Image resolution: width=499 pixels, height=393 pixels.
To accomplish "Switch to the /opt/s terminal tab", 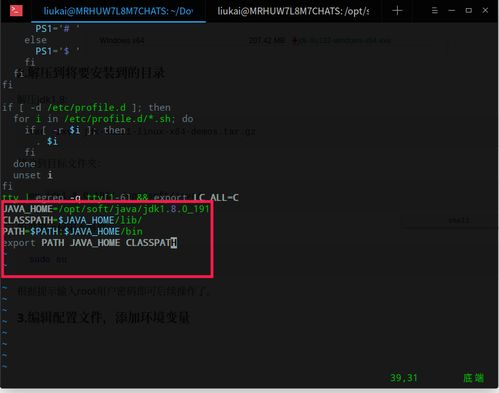I will pyautogui.click(x=293, y=11).
